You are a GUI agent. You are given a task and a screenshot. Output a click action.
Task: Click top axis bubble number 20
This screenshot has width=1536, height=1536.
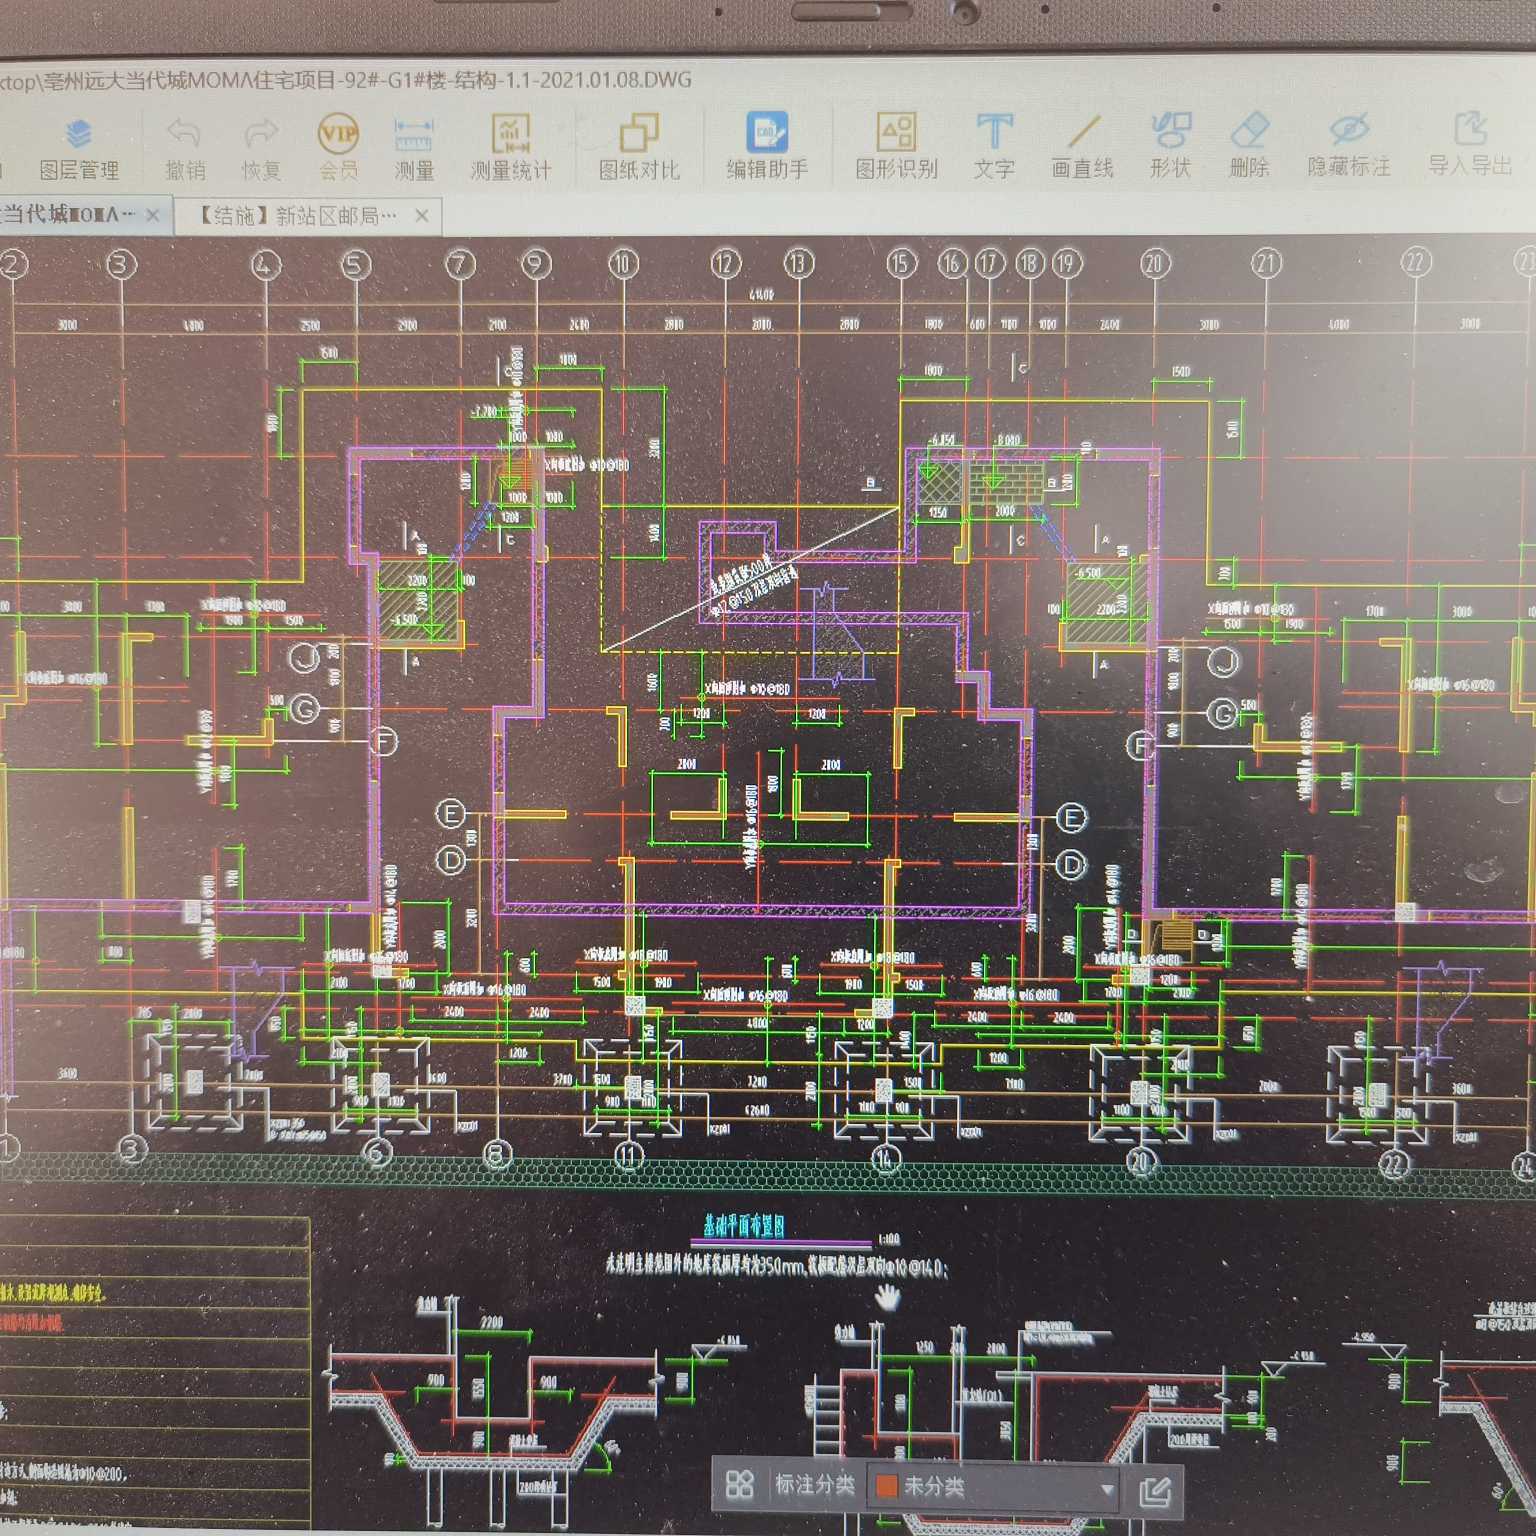1155,264
